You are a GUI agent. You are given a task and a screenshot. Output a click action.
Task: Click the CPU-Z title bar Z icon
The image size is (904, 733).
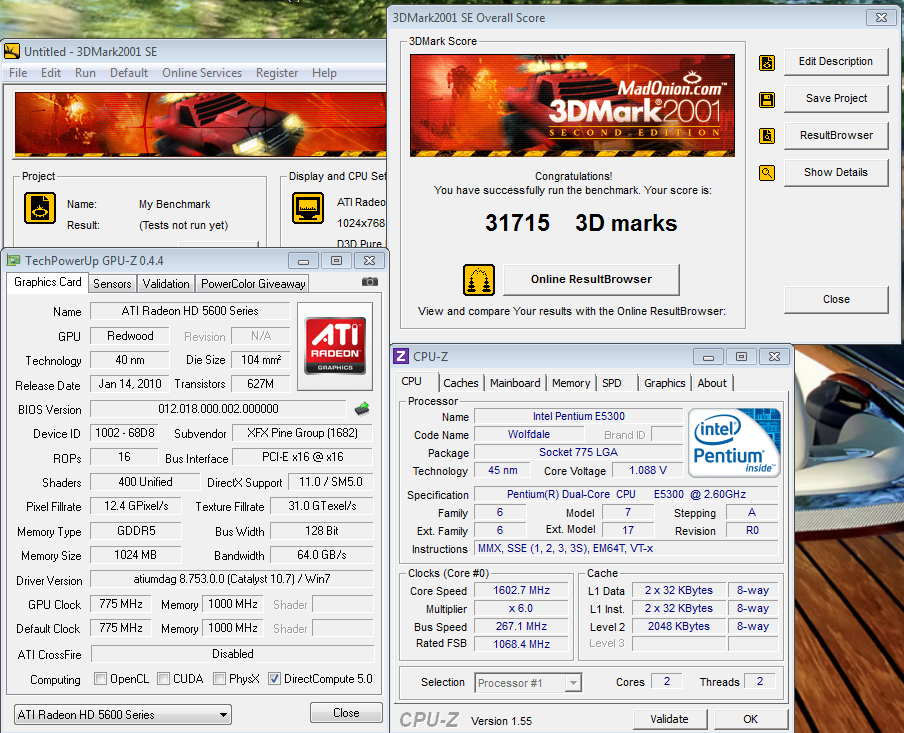click(x=401, y=356)
